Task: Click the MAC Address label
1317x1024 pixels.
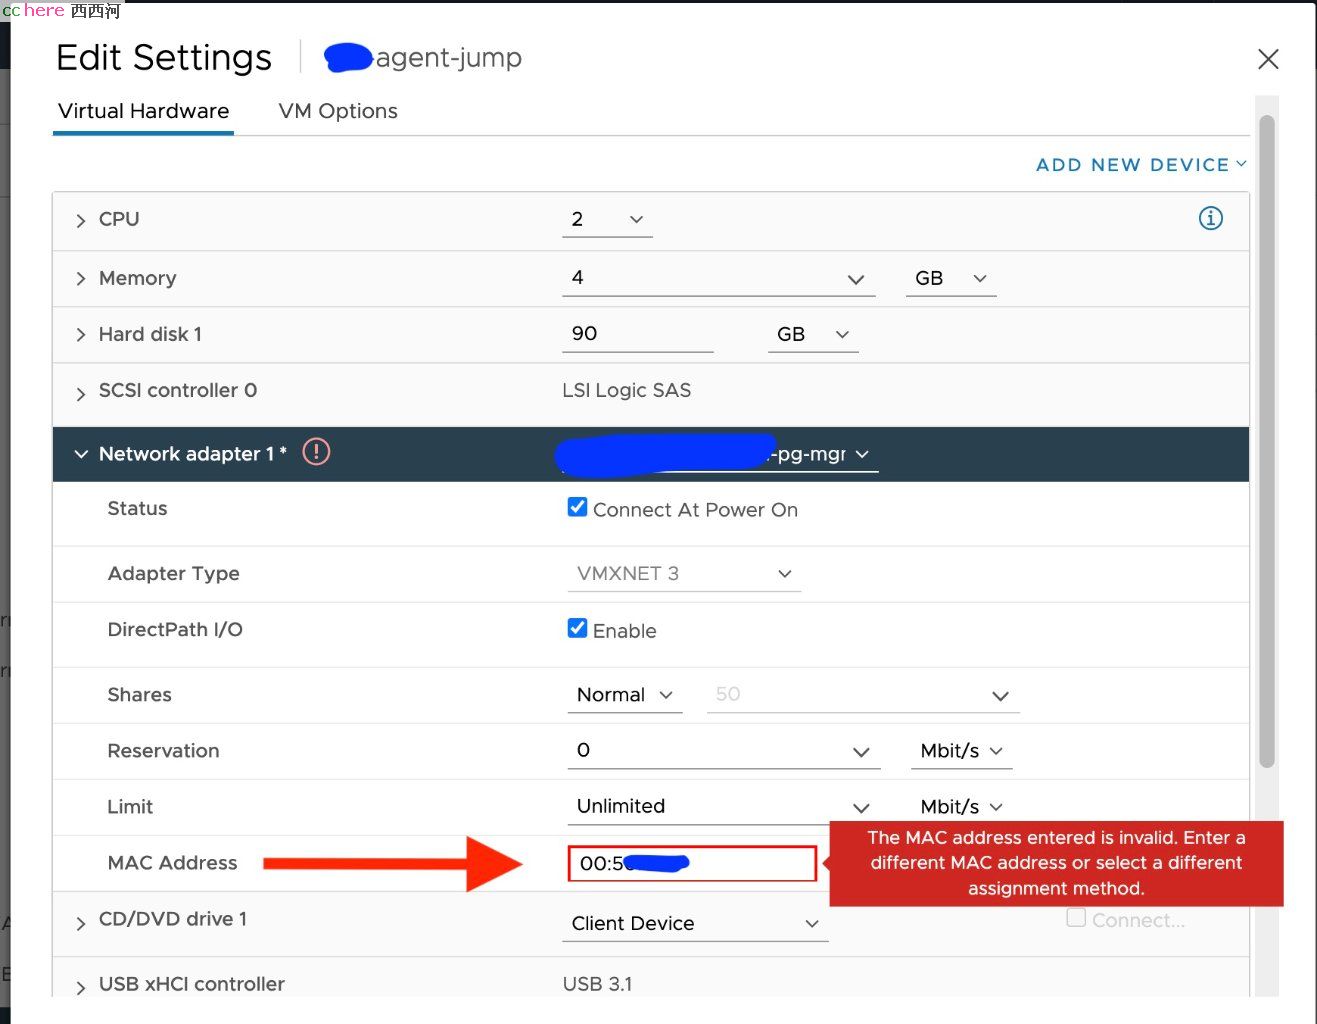Action: click(x=172, y=863)
